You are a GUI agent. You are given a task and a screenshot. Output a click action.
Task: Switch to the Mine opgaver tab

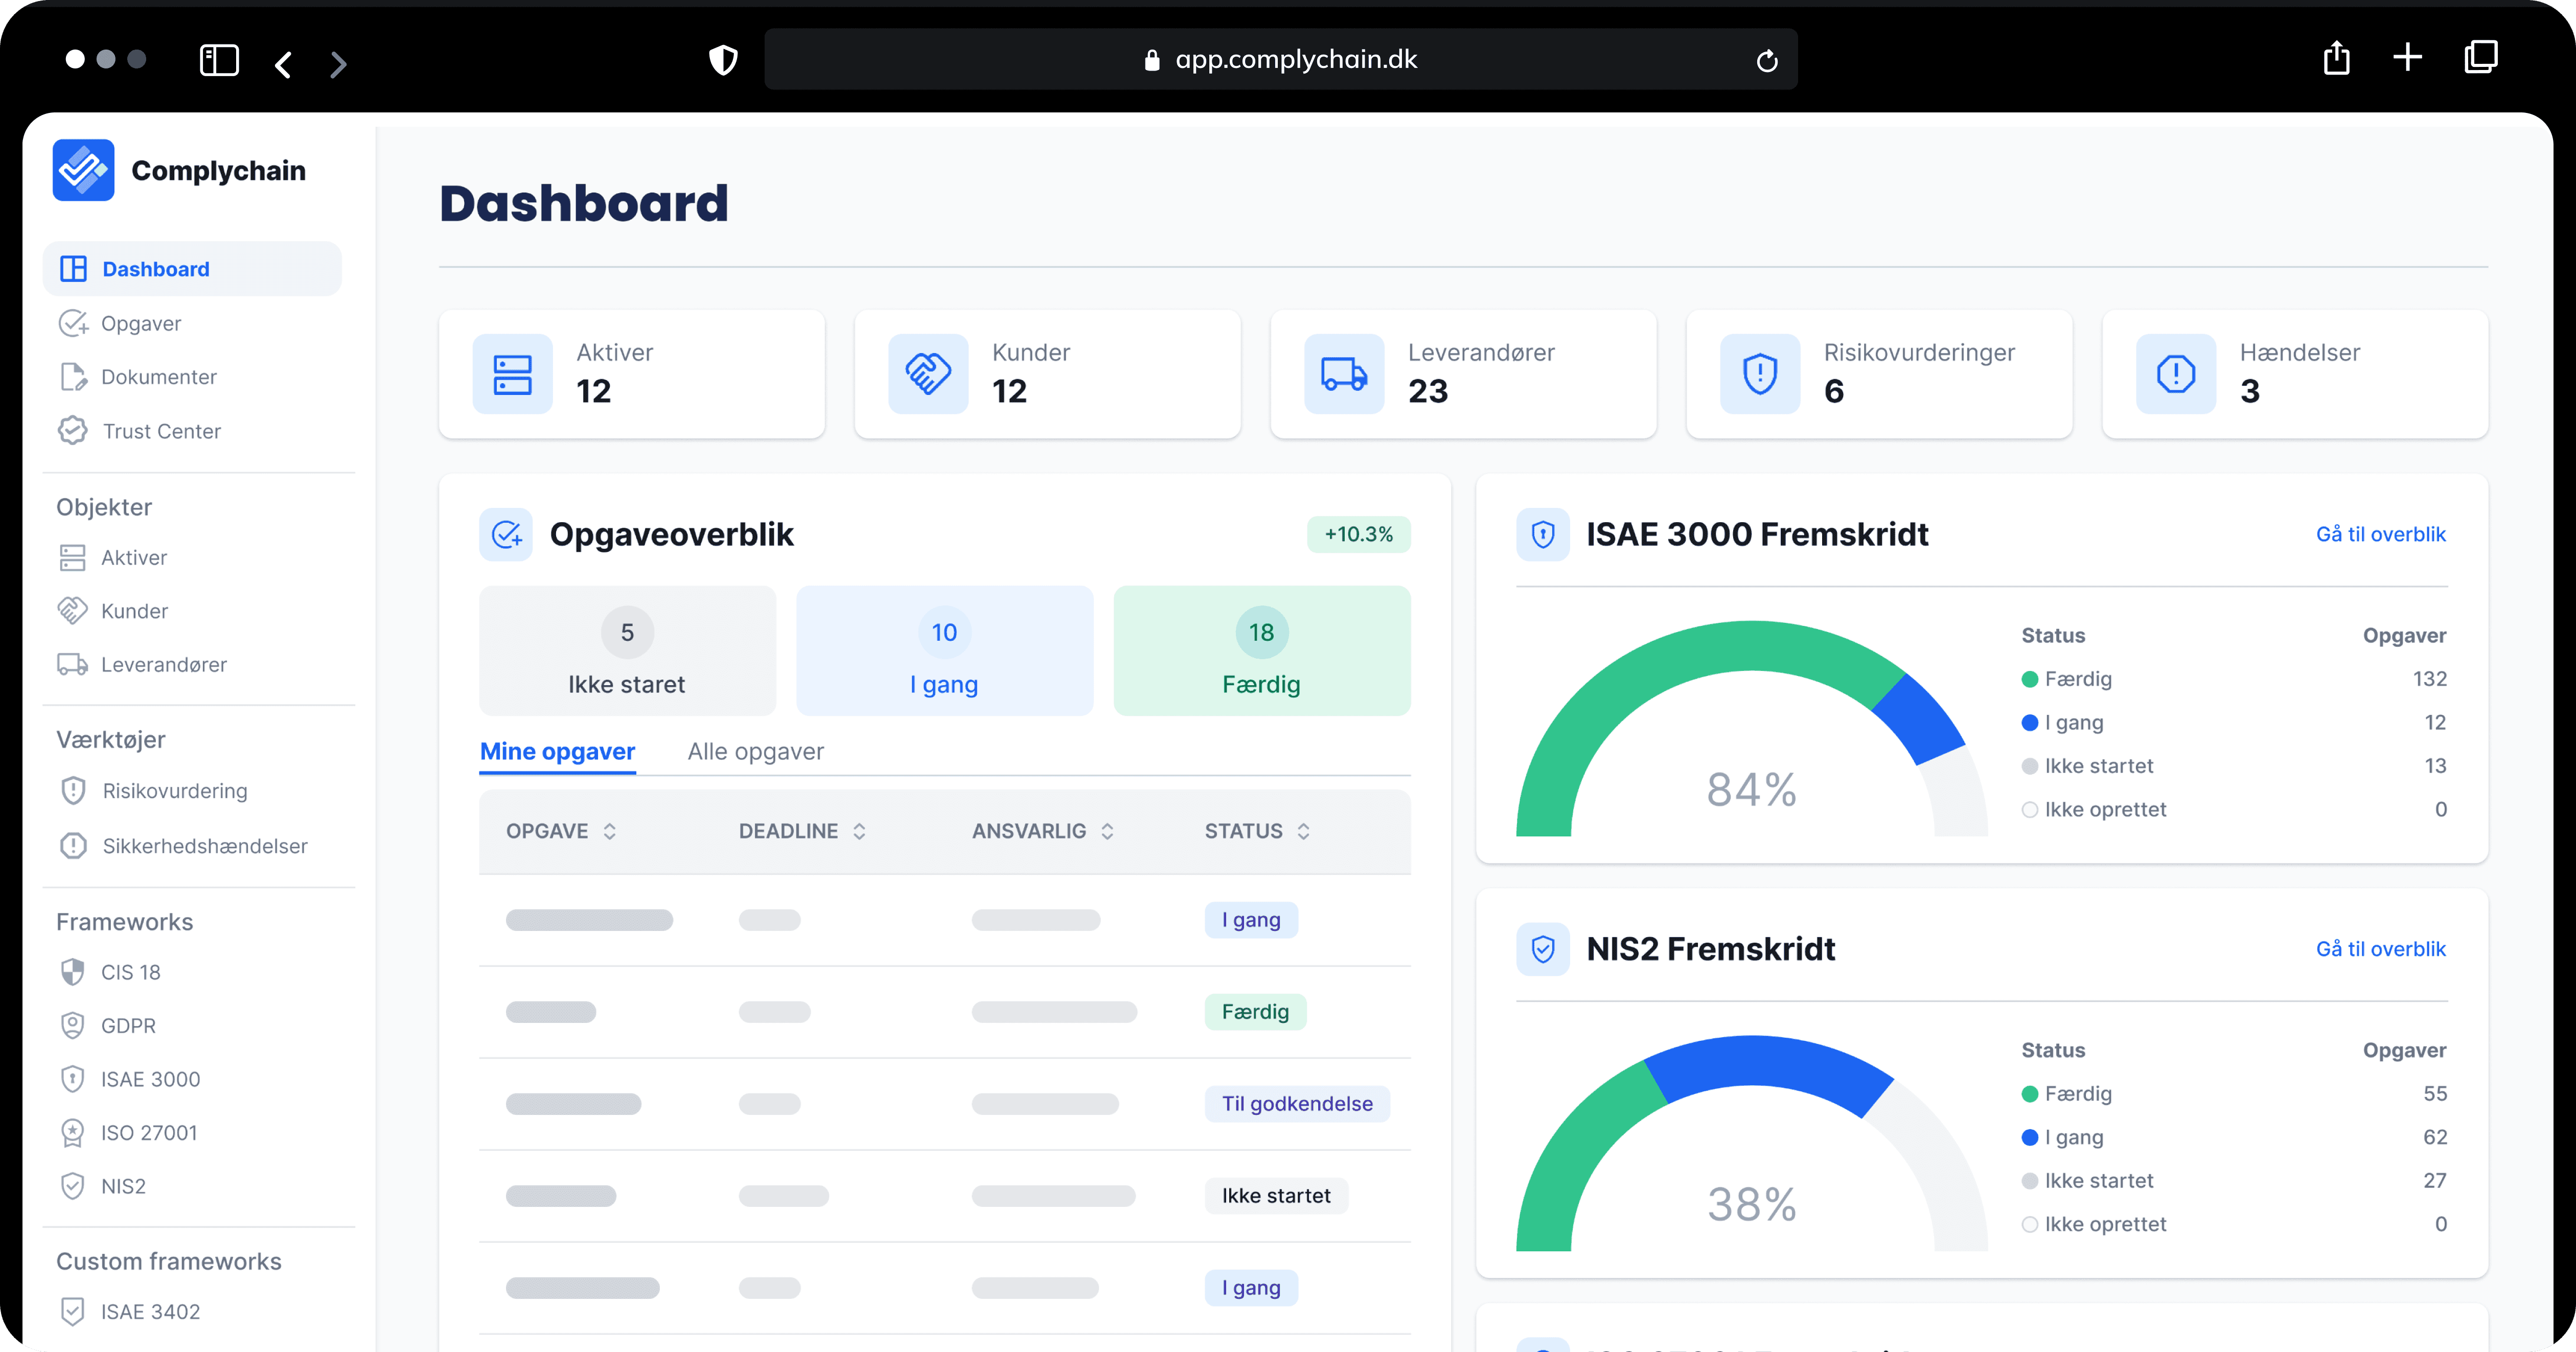(557, 752)
